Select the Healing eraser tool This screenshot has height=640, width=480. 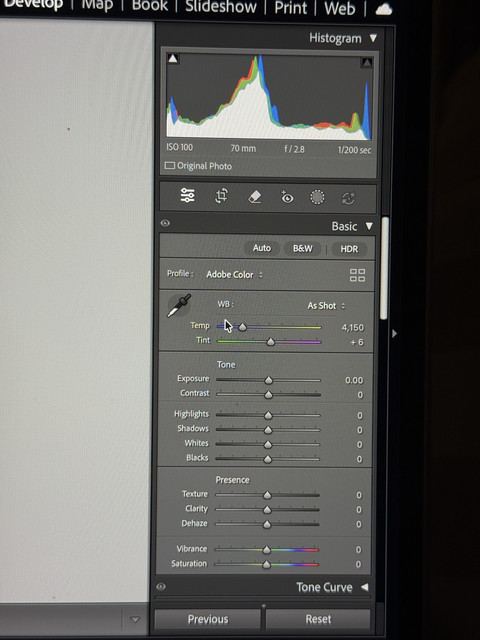pyautogui.click(x=255, y=197)
